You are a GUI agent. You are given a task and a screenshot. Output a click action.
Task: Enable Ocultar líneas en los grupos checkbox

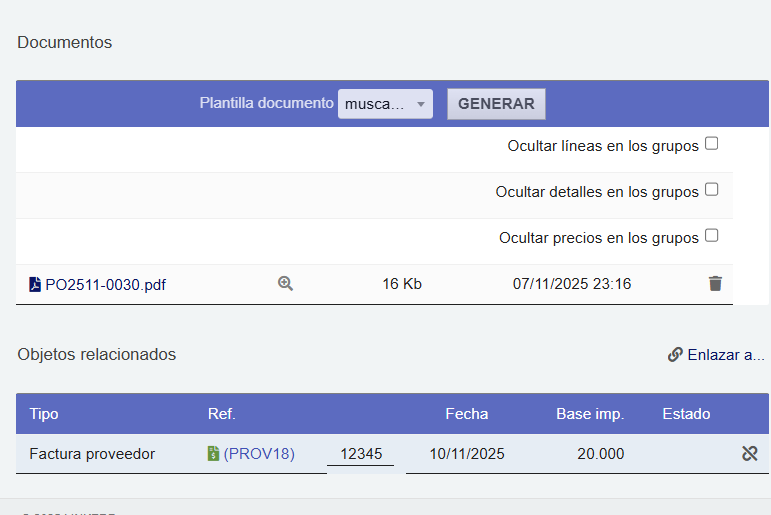712,144
